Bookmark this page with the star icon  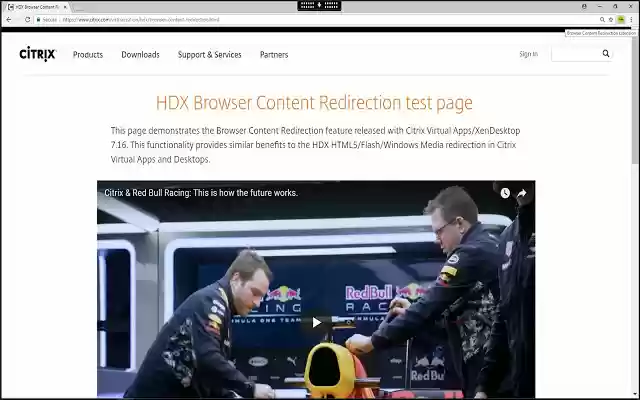611,20
